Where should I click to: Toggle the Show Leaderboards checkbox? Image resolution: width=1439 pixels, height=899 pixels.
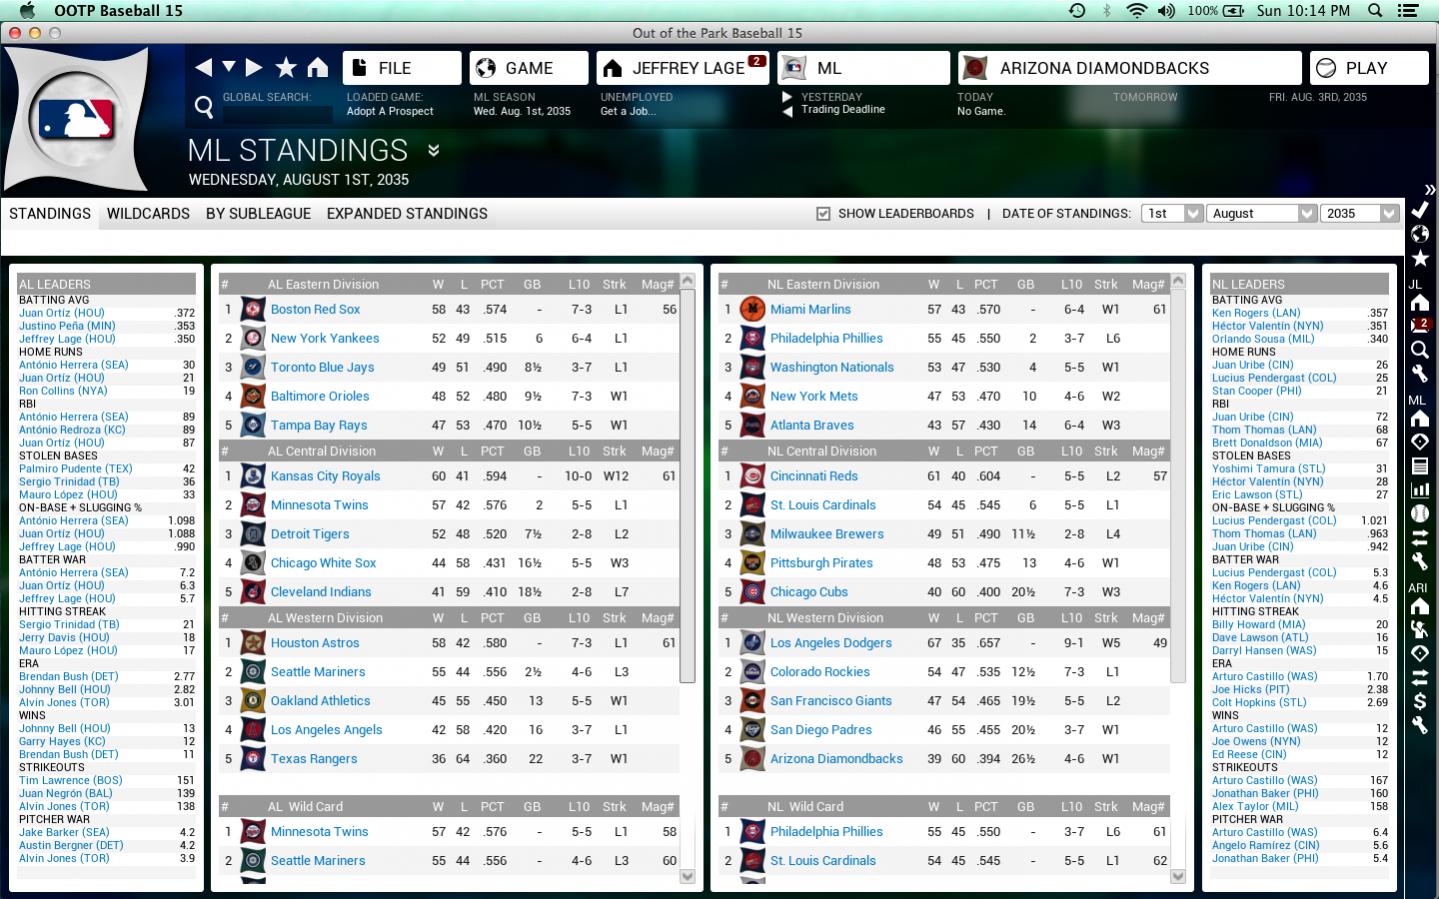point(823,214)
